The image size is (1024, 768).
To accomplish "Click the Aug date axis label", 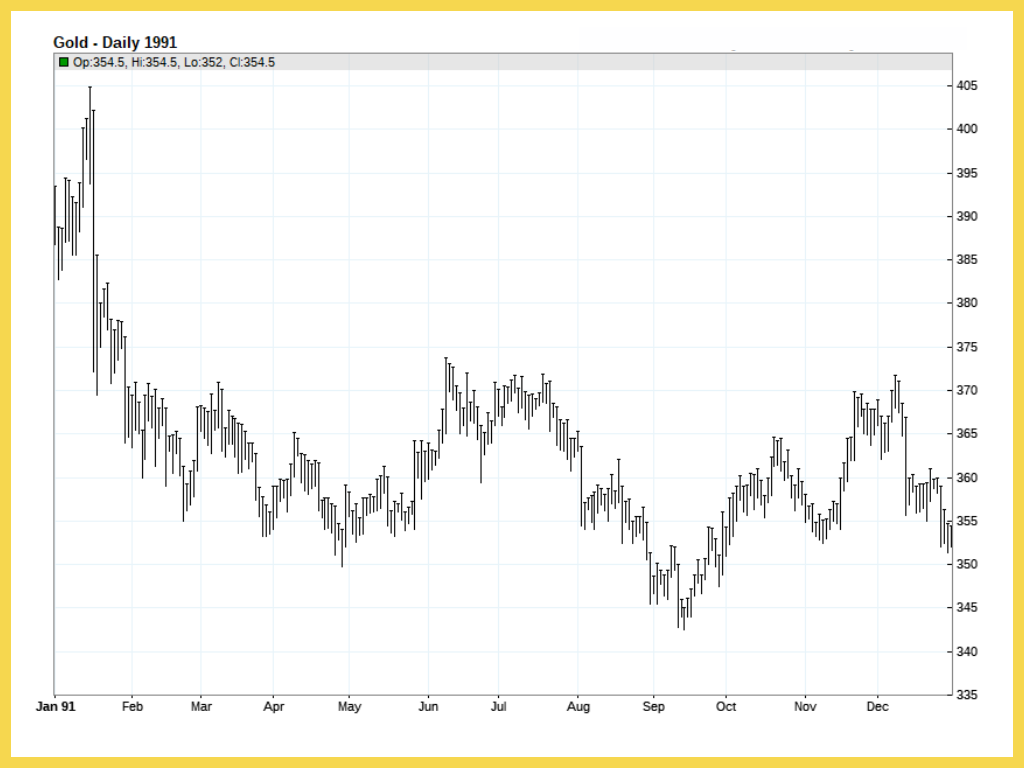I will (577, 707).
